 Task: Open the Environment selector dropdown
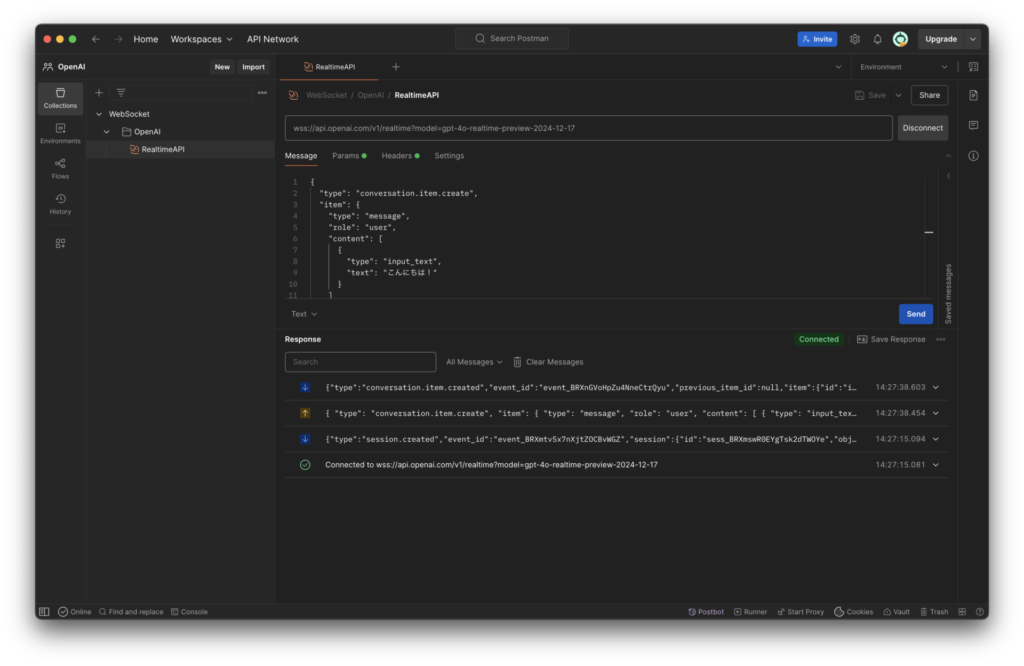[x=904, y=67]
